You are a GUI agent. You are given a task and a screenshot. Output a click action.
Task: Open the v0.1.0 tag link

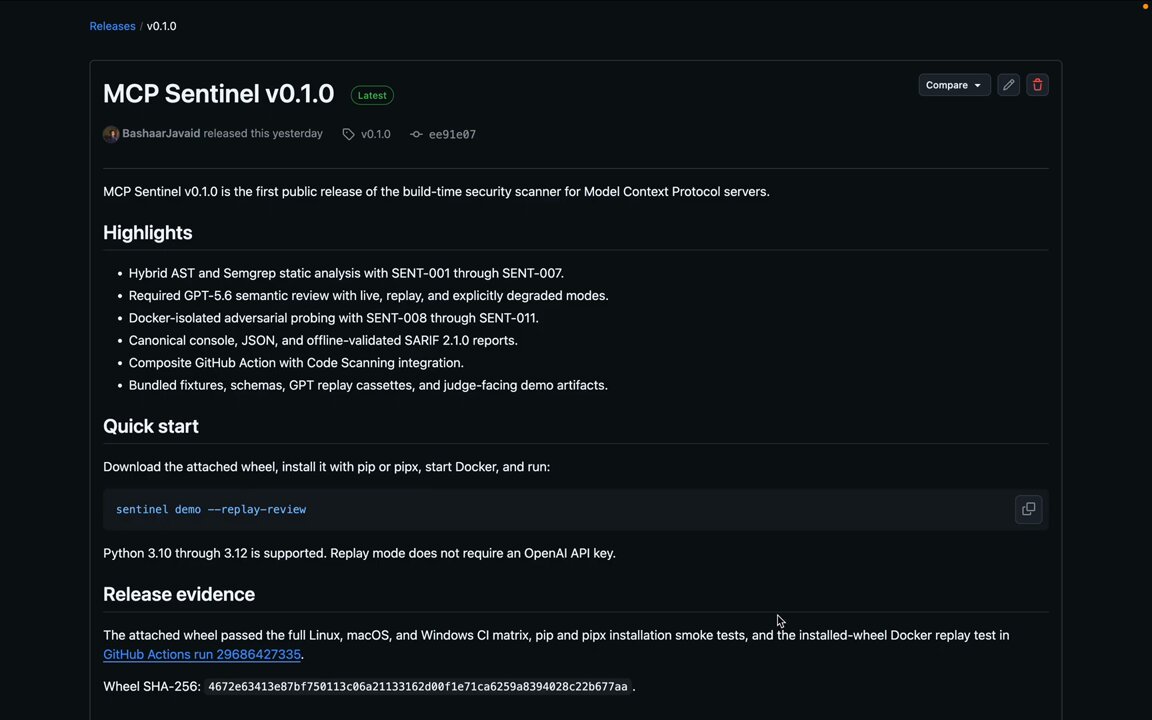pyautogui.click(x=375, y=134)
